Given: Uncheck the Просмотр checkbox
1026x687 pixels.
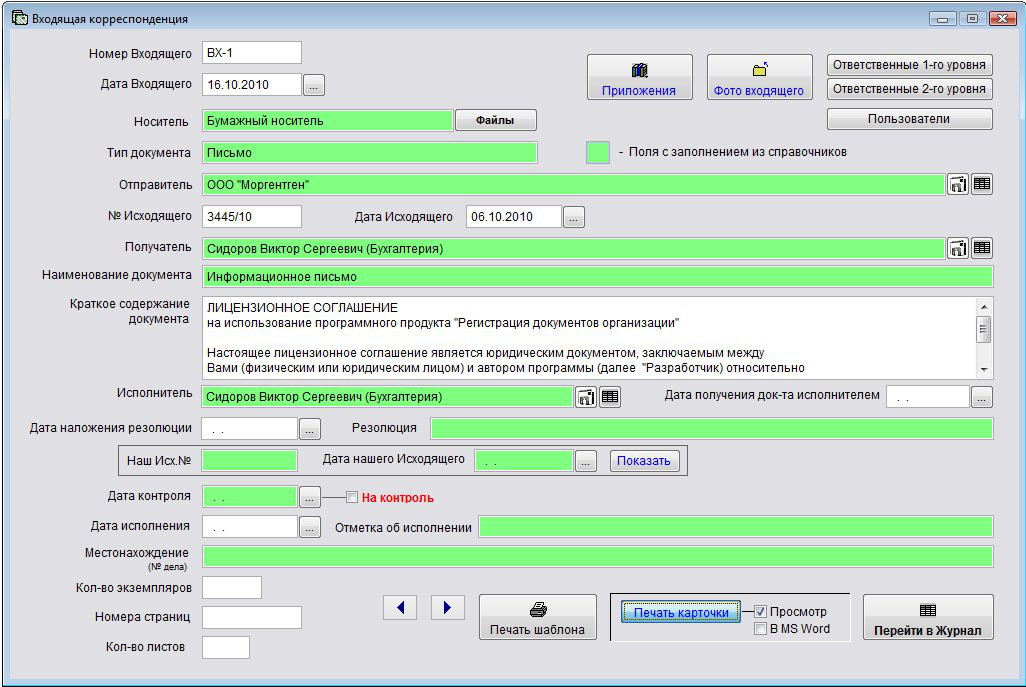Looking at the screenshot, I should pyautogui.click(x=761, y=611).
